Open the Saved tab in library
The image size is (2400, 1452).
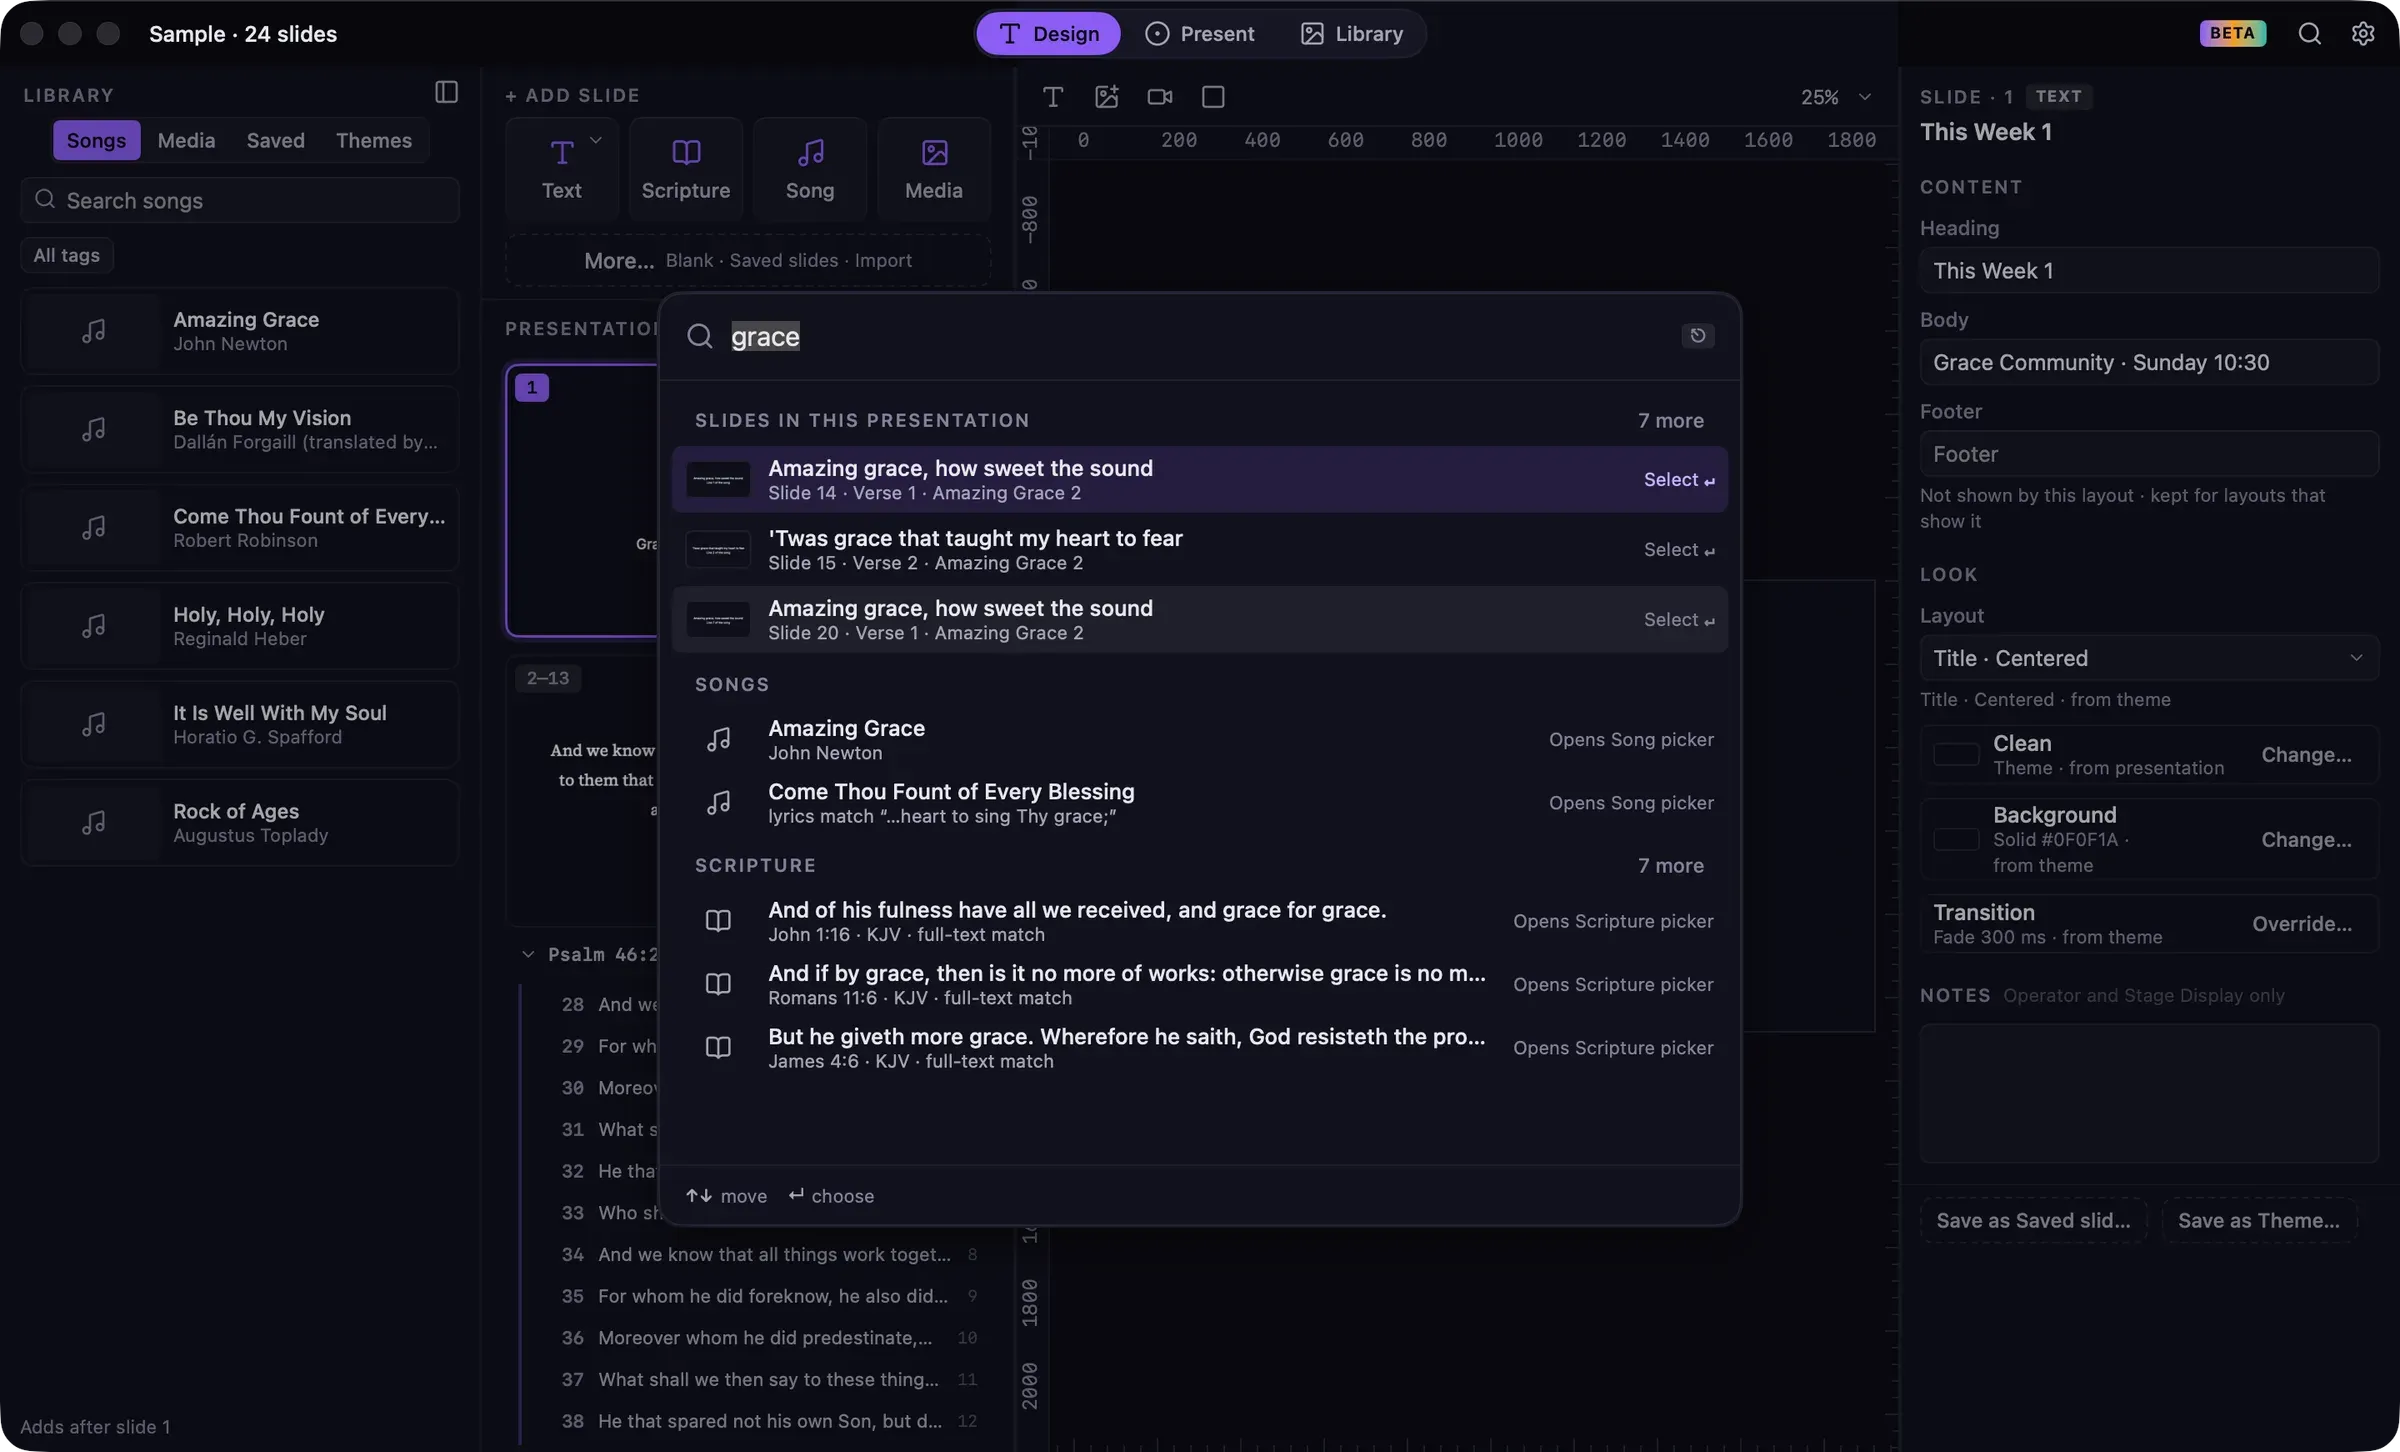coord(276,140)
